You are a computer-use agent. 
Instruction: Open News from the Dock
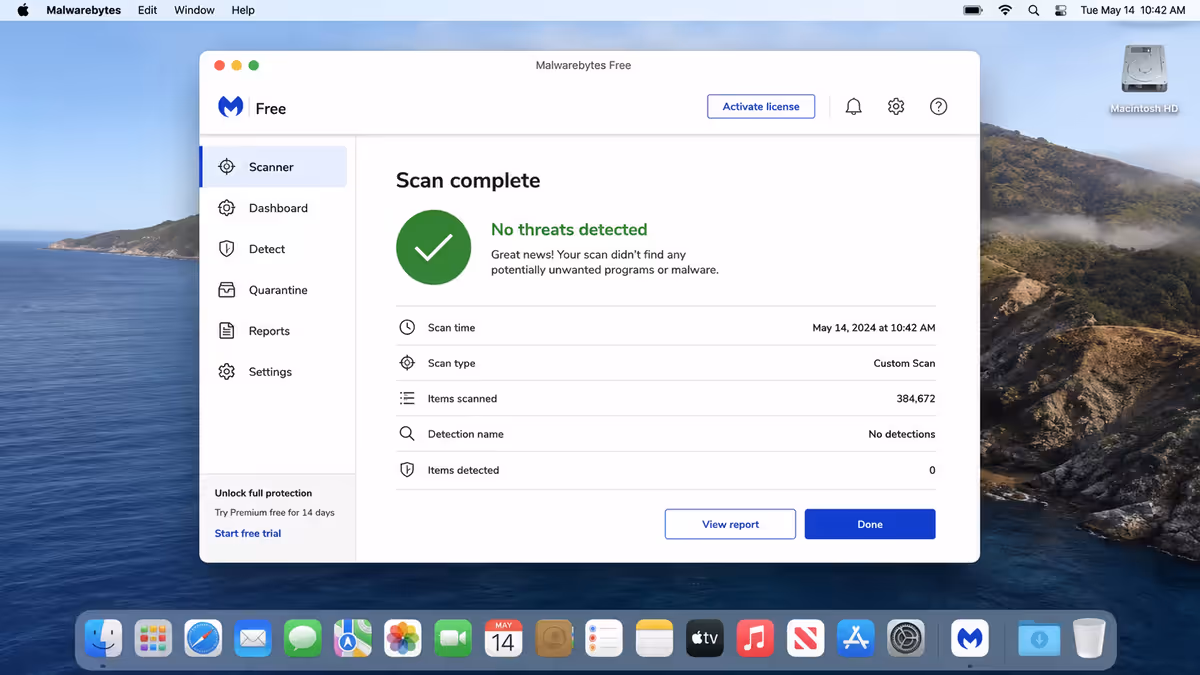805,638
